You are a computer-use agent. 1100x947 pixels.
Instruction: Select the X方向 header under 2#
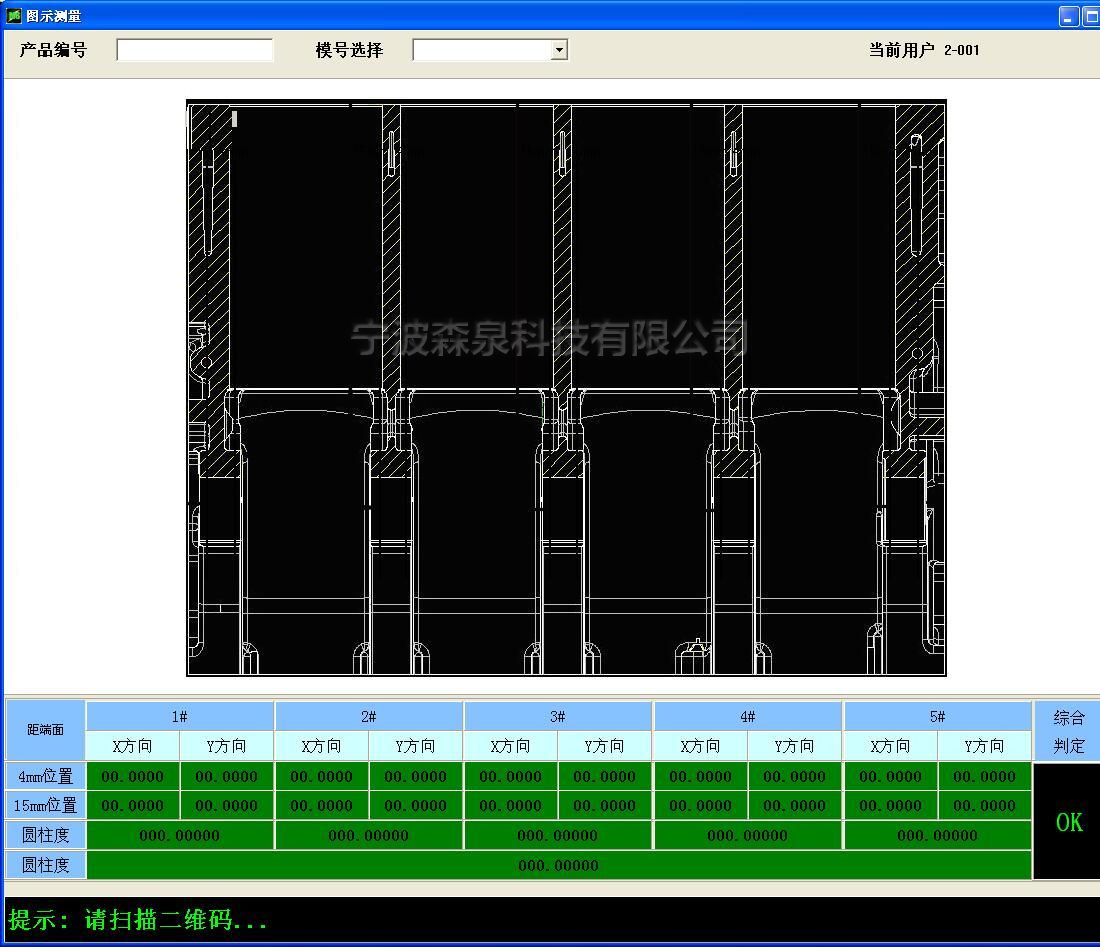click(x=321, y=745)
